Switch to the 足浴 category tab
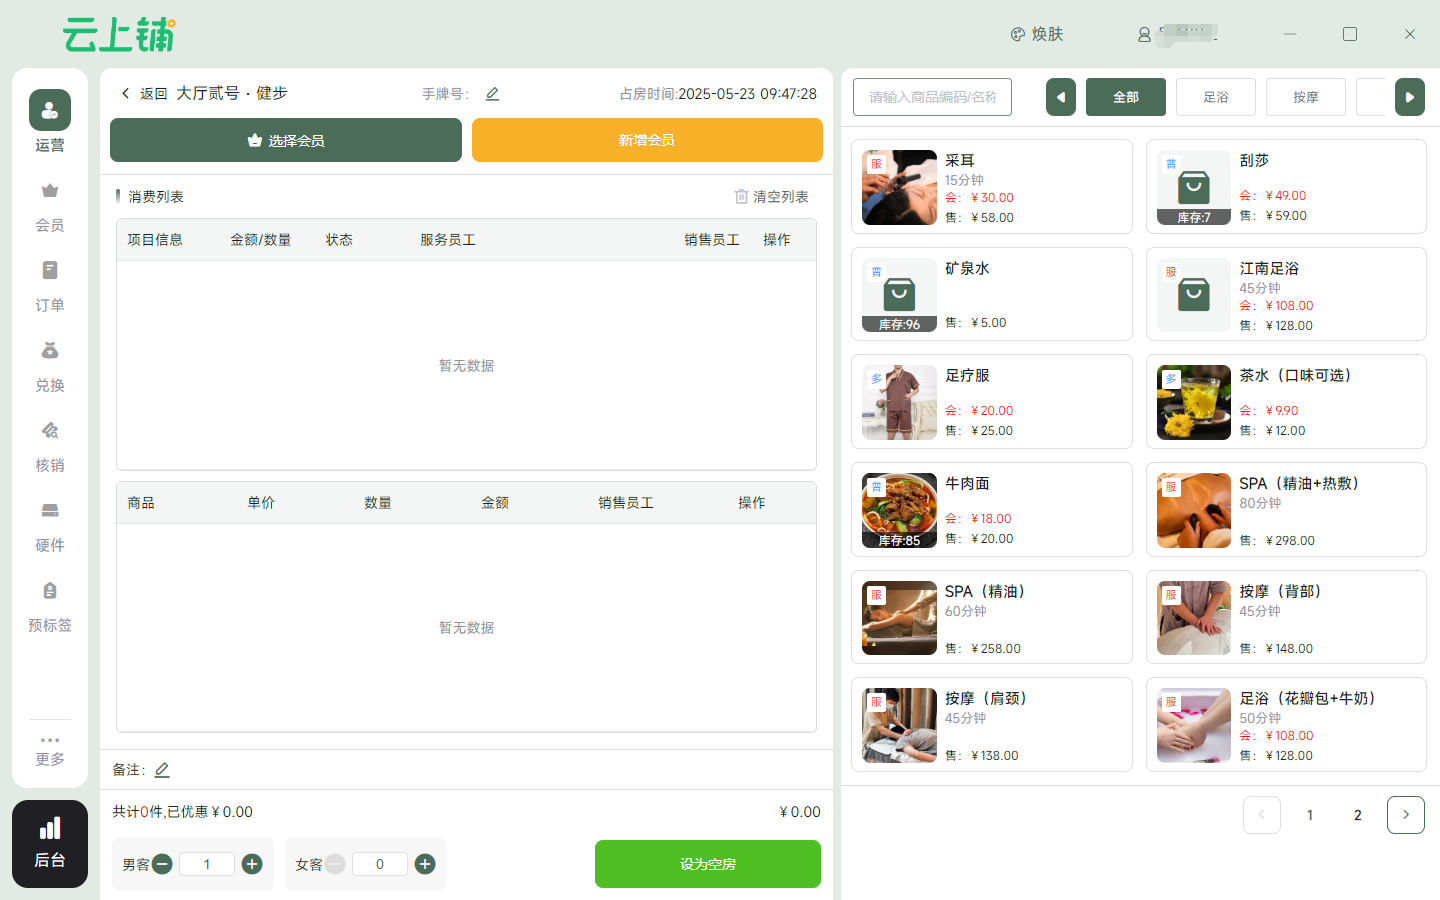The width and height of the screenshot is (1440, 900). click(1215, 97)
